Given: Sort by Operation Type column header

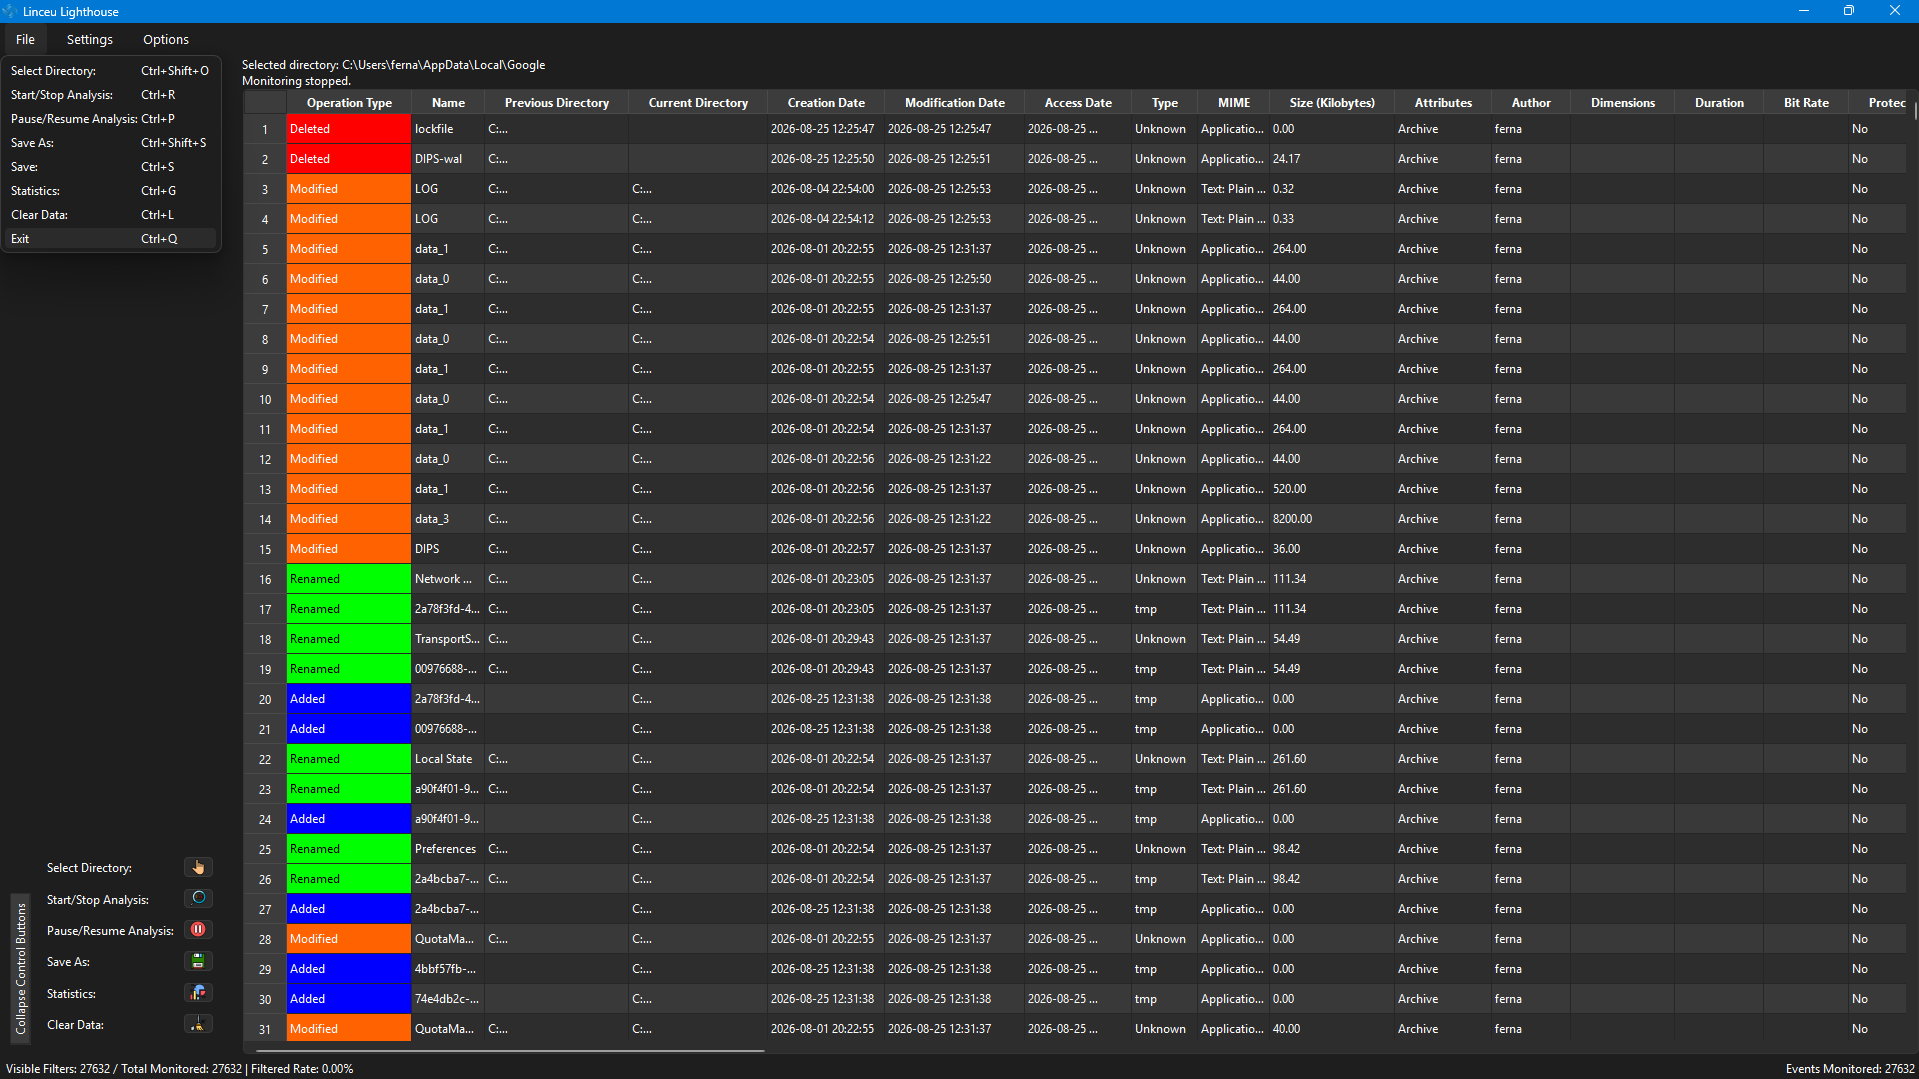Looking at the screenshot, I should tap(349, 103).
